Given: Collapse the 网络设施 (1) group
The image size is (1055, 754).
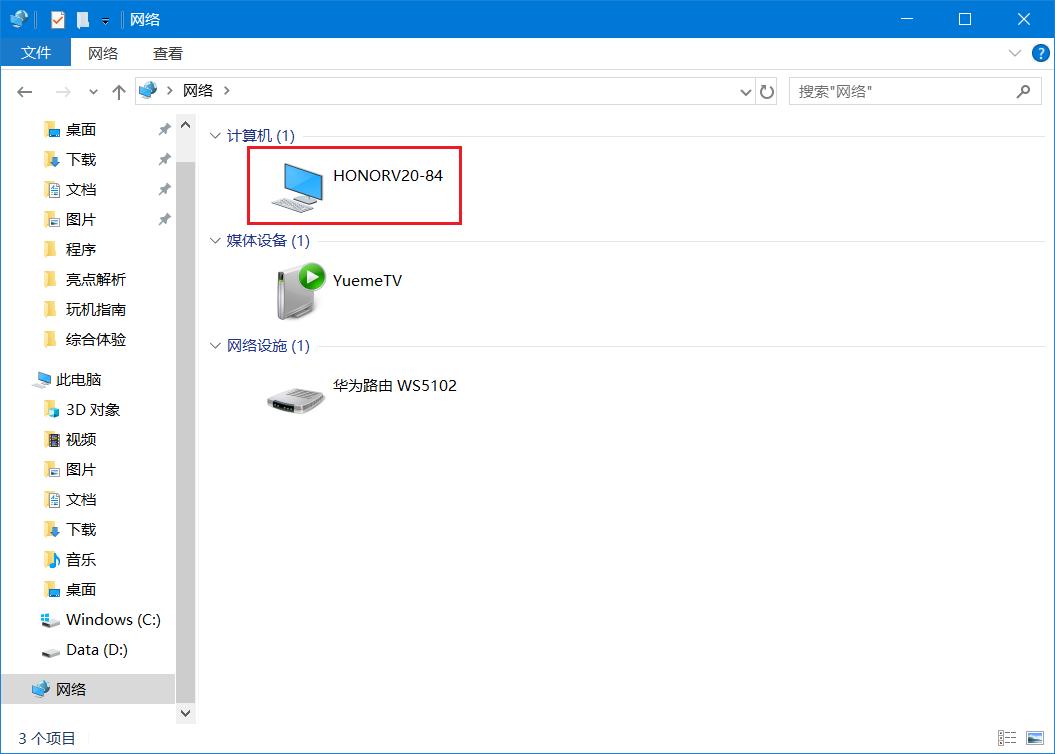Looking at the screenshot, I should point(215,346).
